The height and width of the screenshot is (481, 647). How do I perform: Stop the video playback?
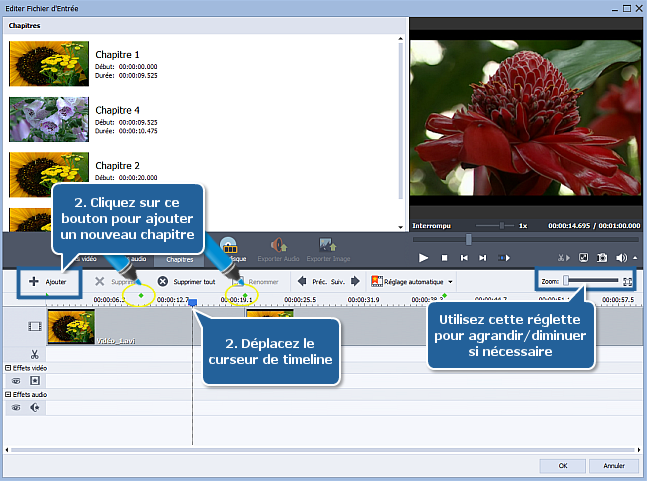click(443, 257)
